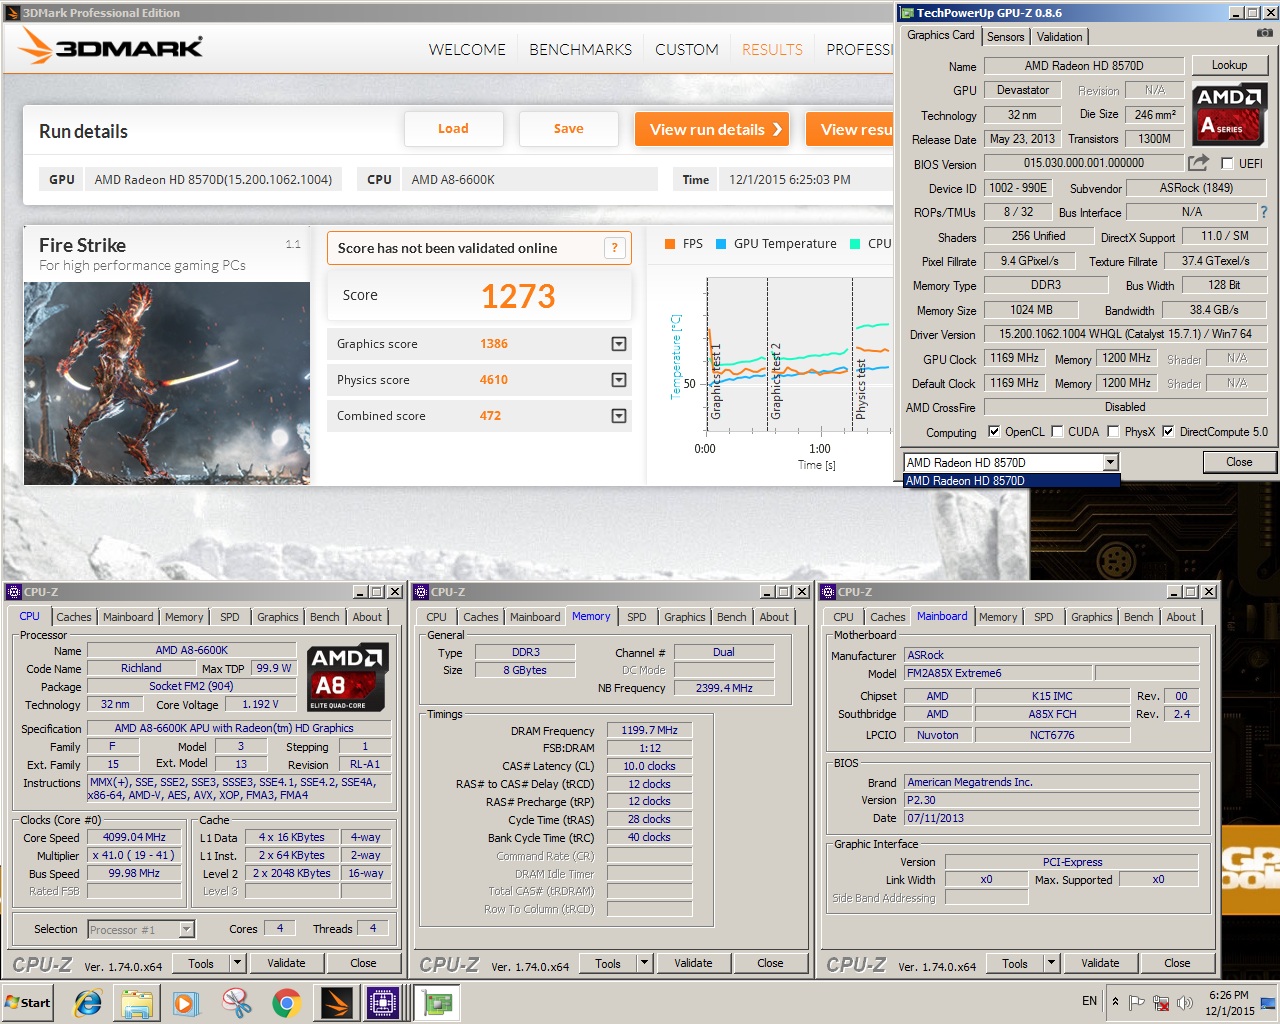Go to the CUSTOM tab in 3DMark
Viewport: 1280px width, 1024px height.
click(x=686, y=49)
